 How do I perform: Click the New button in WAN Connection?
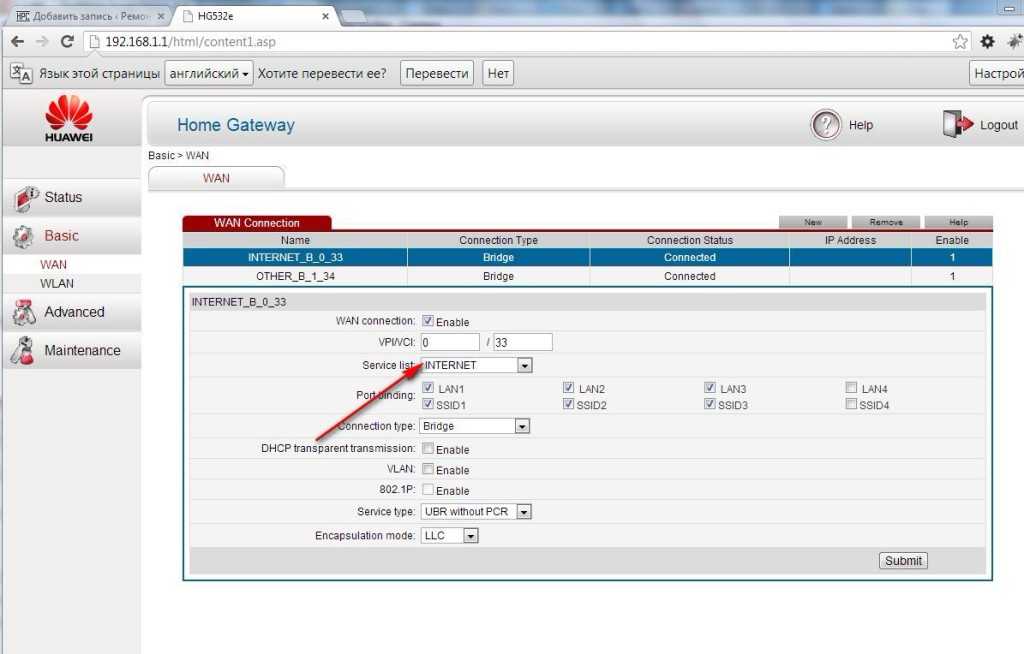[813, 222]
